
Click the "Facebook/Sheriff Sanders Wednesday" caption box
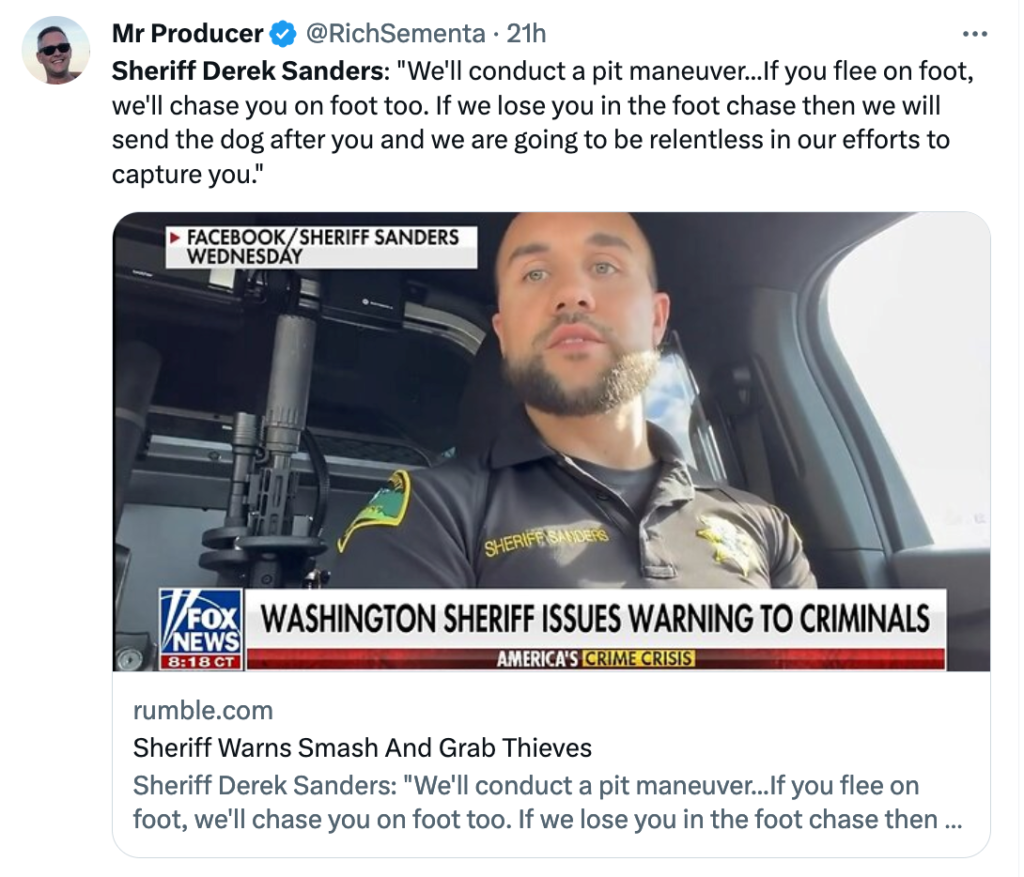(321, 247)
